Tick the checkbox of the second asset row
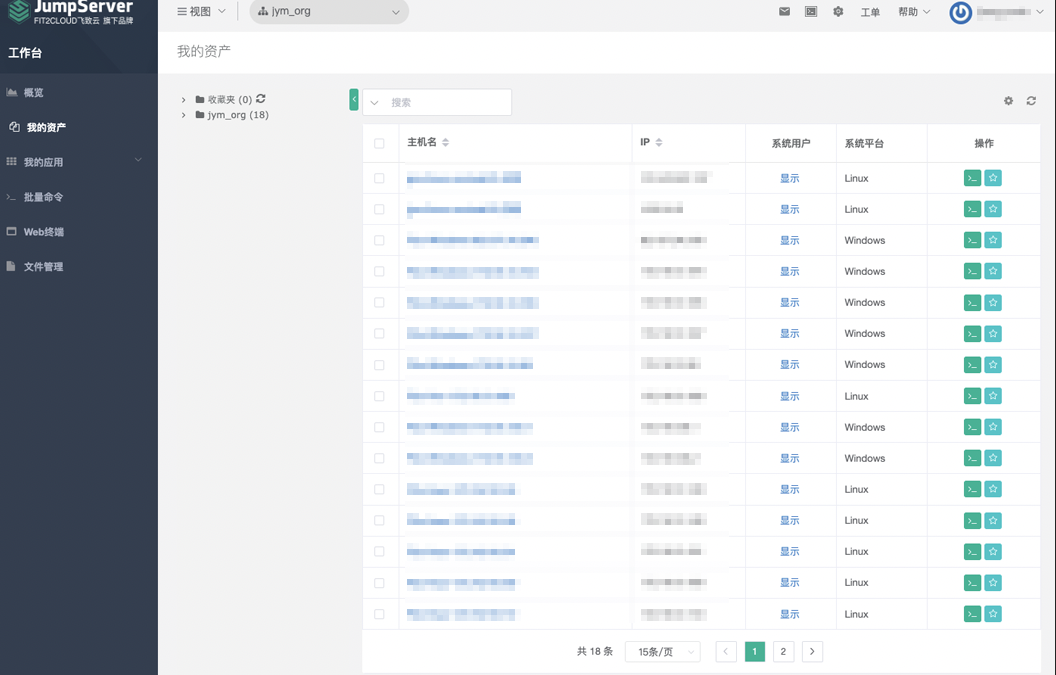Image resolution: width=1056 pixels, height=675 pixels. (380, 208)
